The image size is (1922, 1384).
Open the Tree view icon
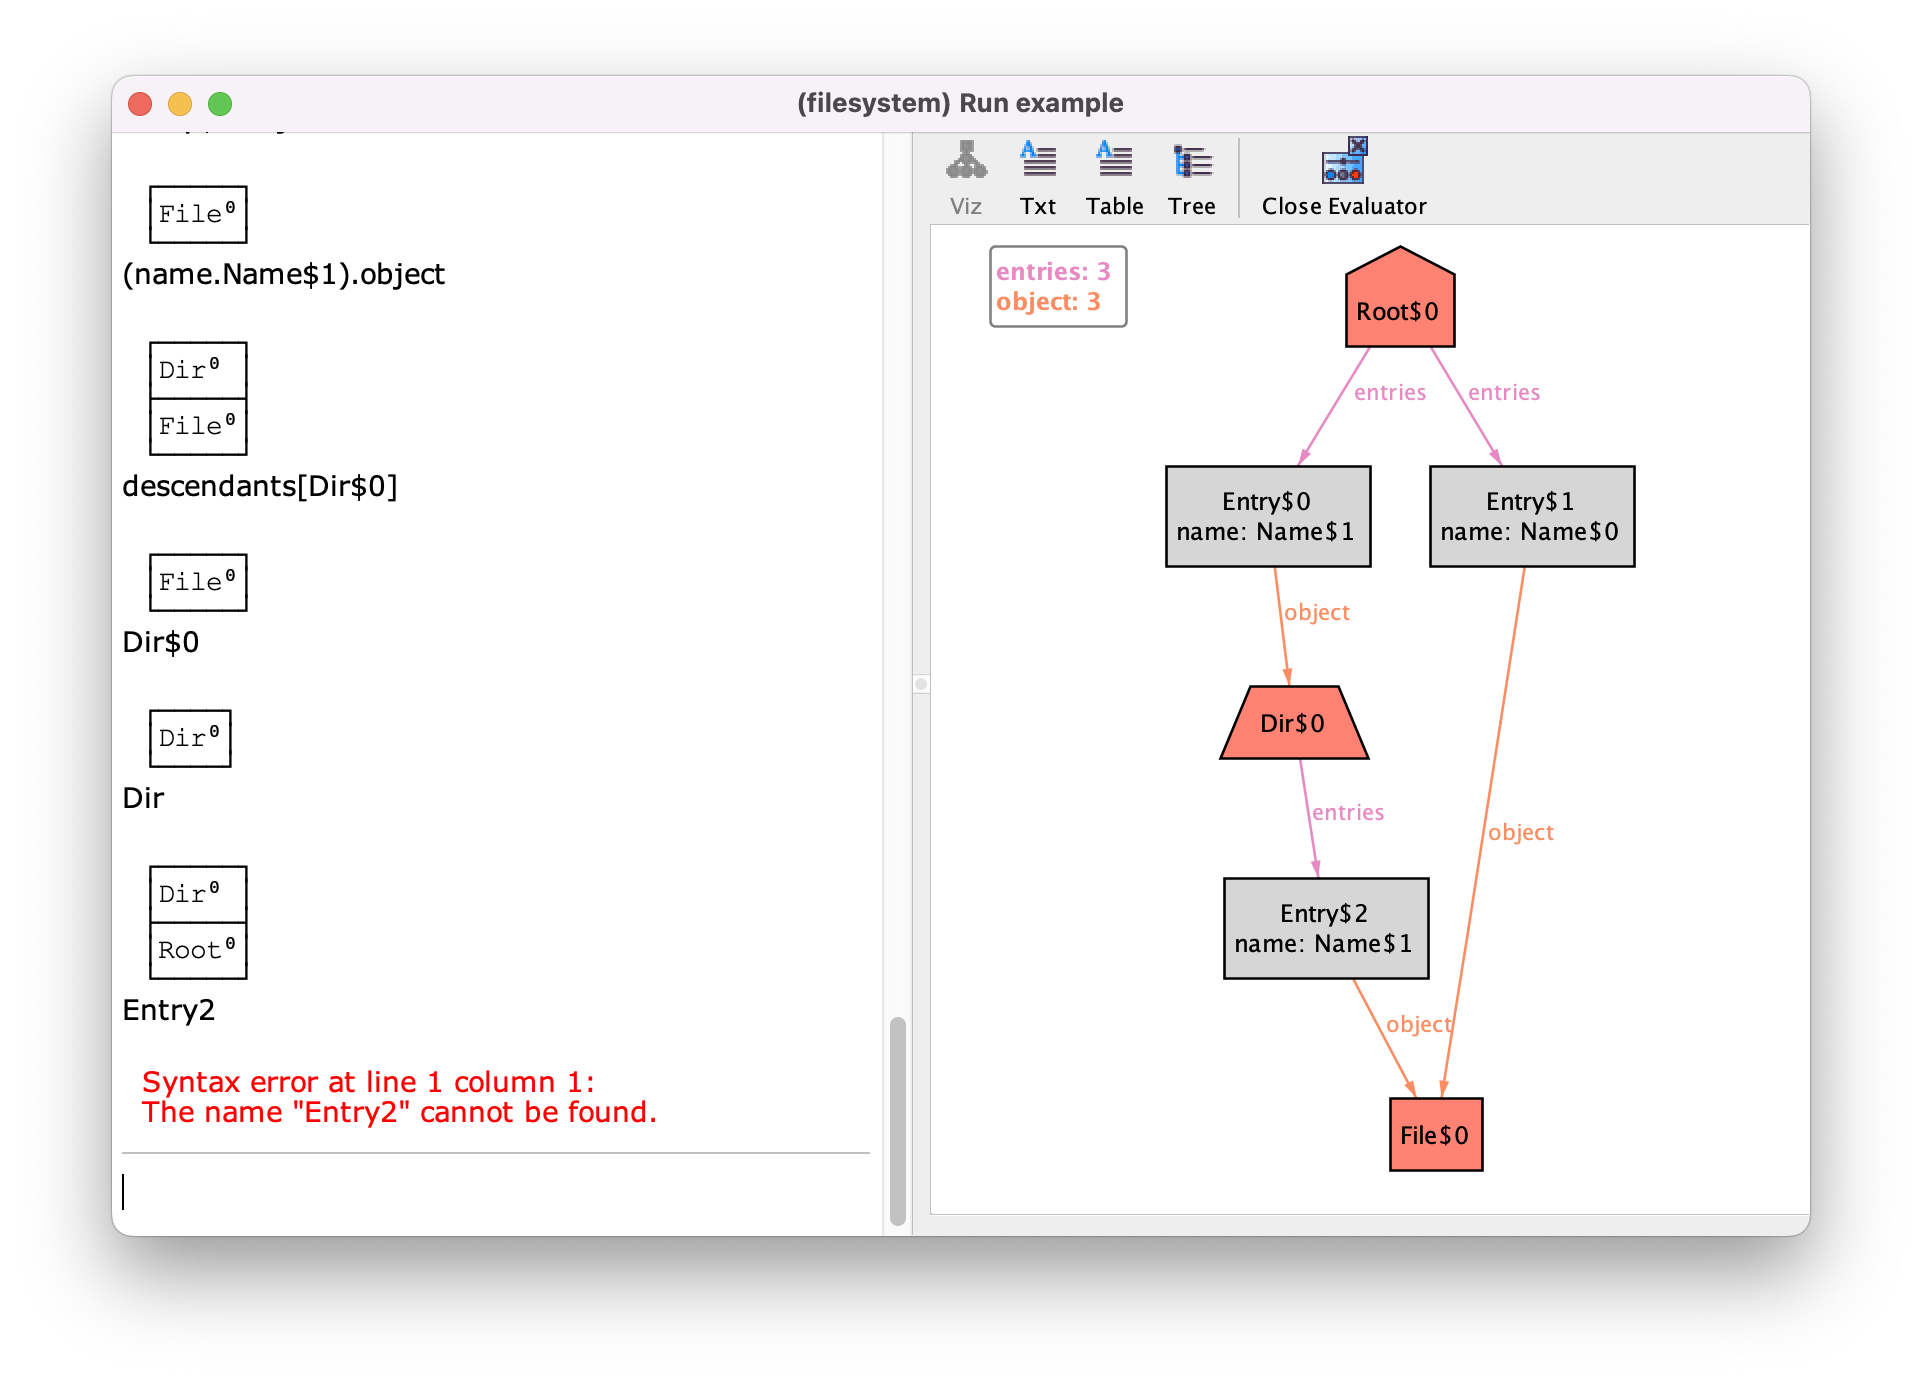(x=1192, y=162)
